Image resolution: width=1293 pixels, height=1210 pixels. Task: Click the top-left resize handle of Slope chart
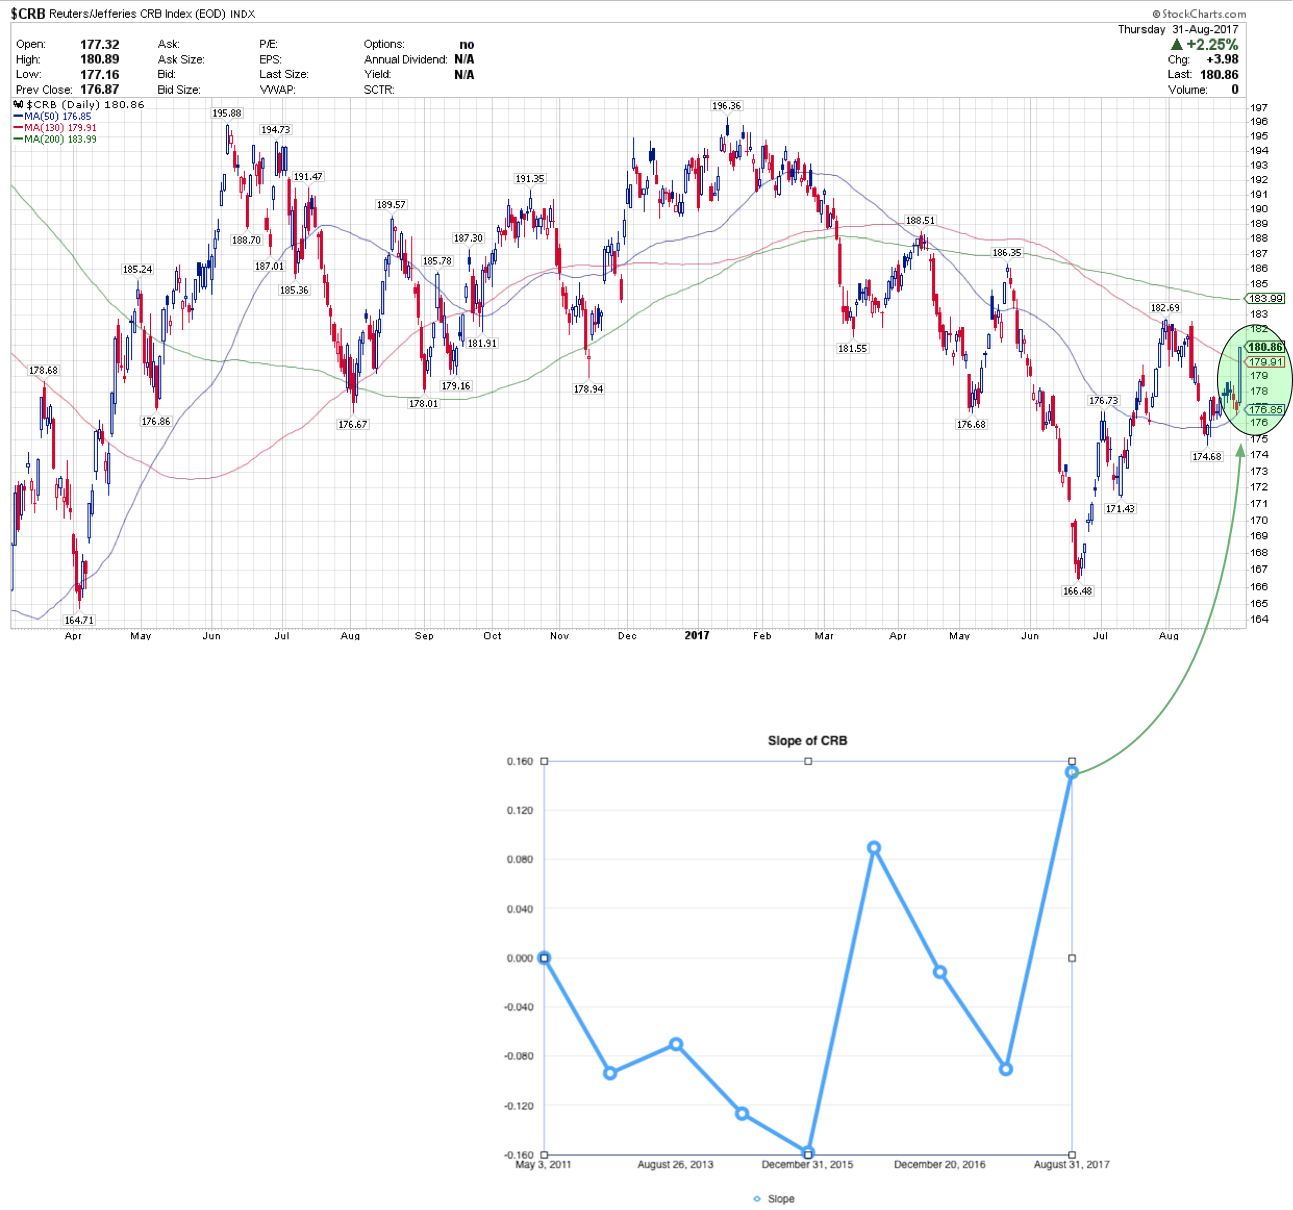tap(545, 761)
